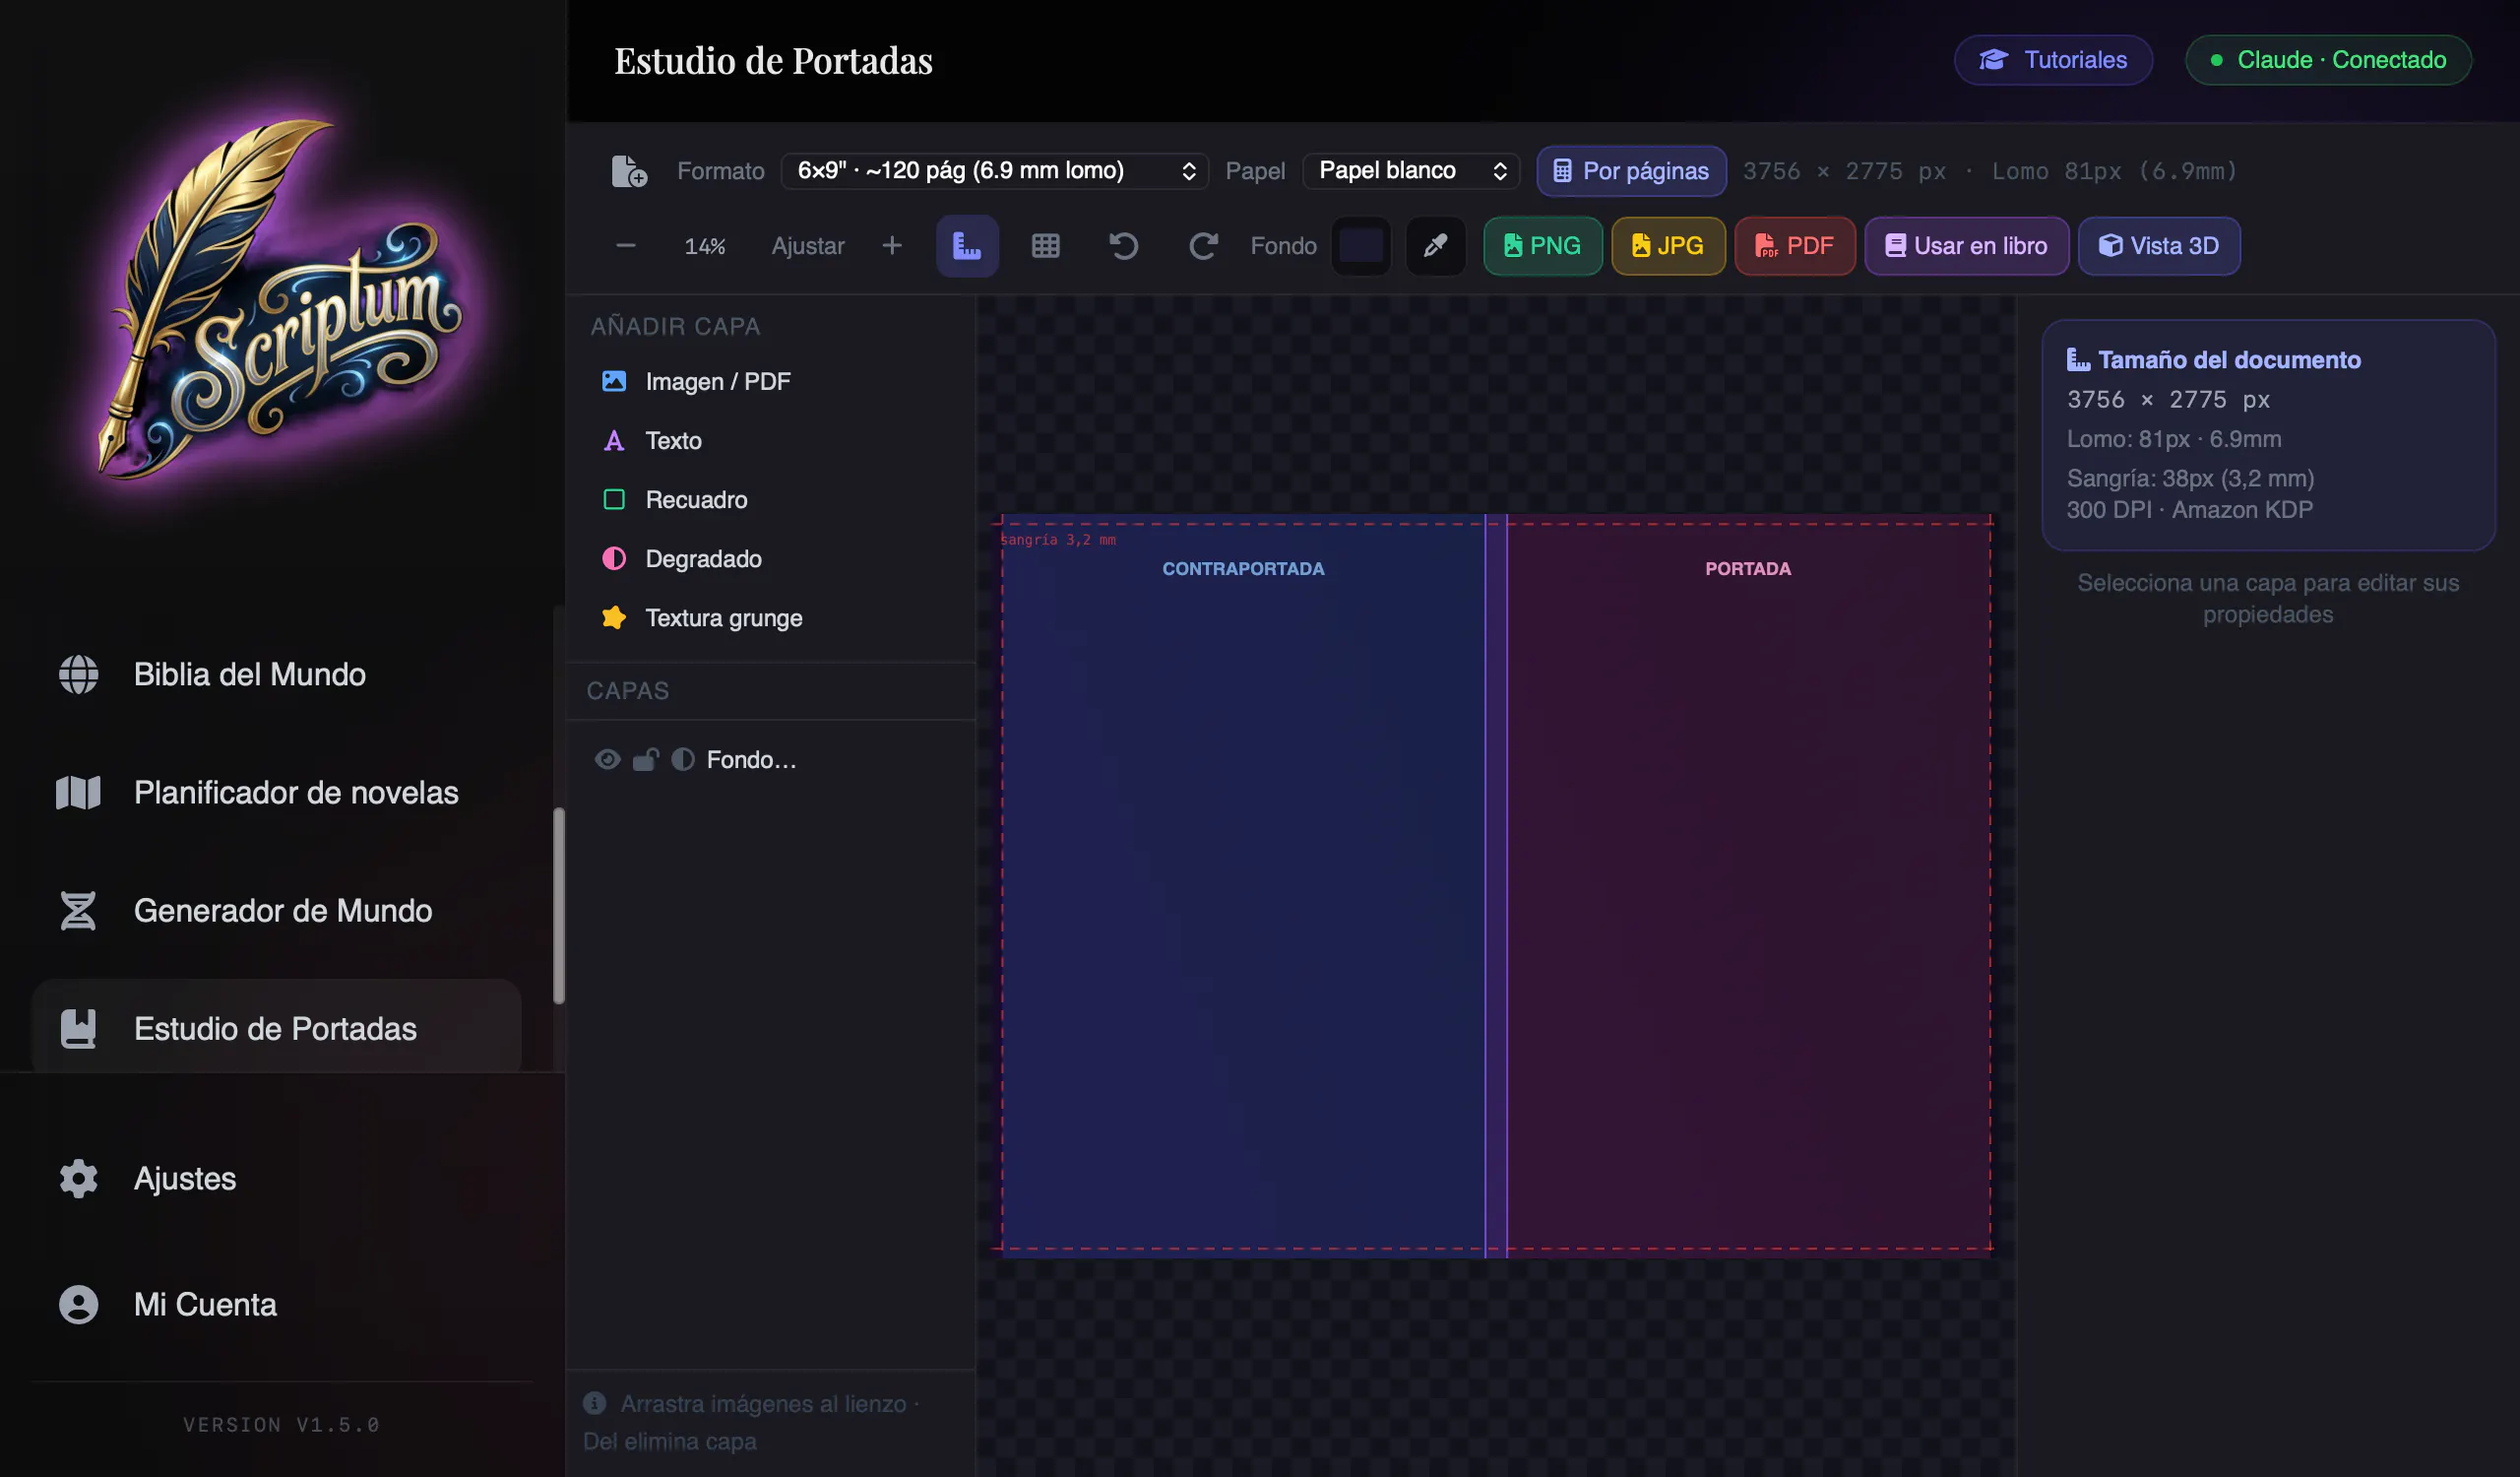Click the book icon for Estudio de Portadas

click(78, 1028)
